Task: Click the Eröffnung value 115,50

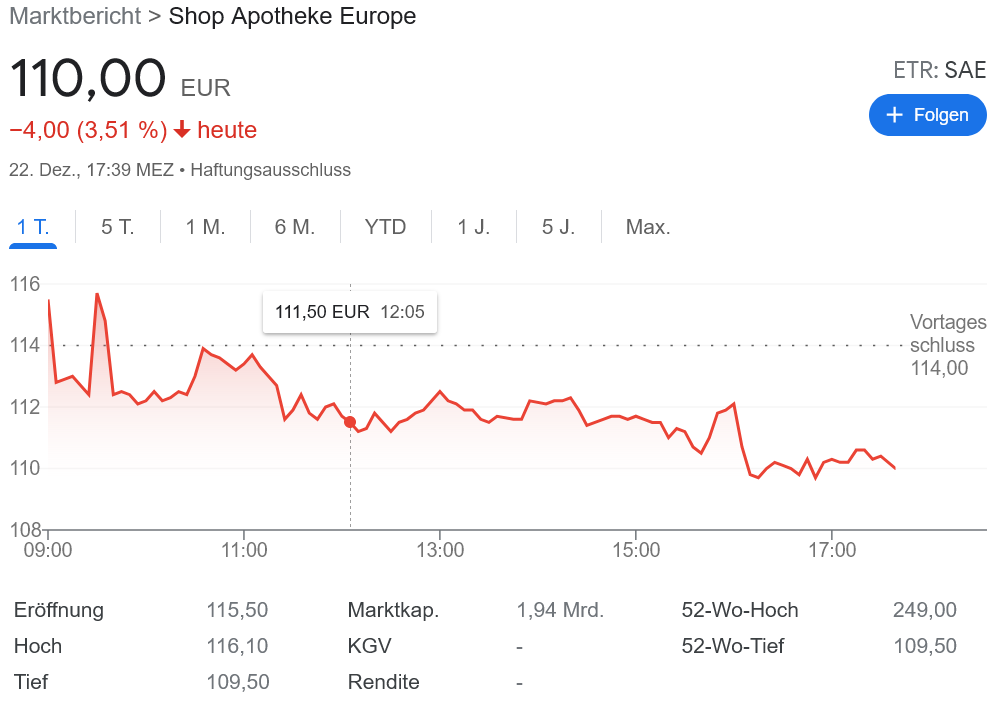Action: point(237,610)
